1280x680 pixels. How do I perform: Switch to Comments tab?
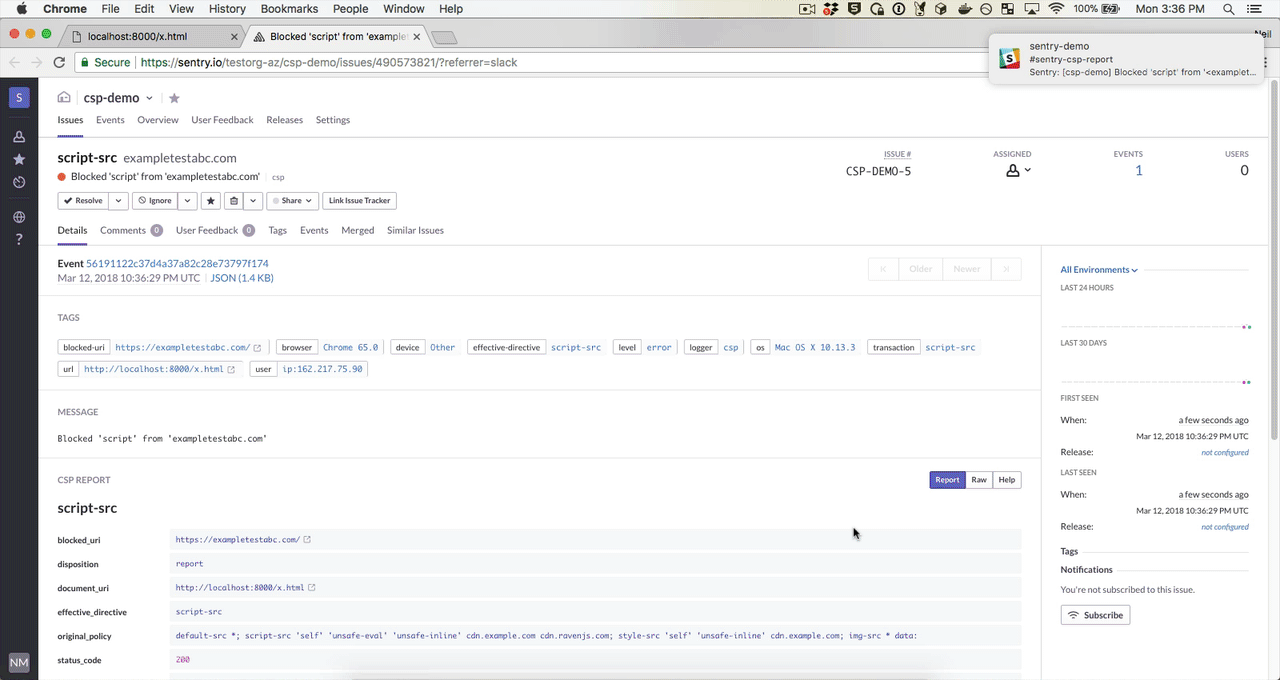pyautogui.click(x=131, y=230)
